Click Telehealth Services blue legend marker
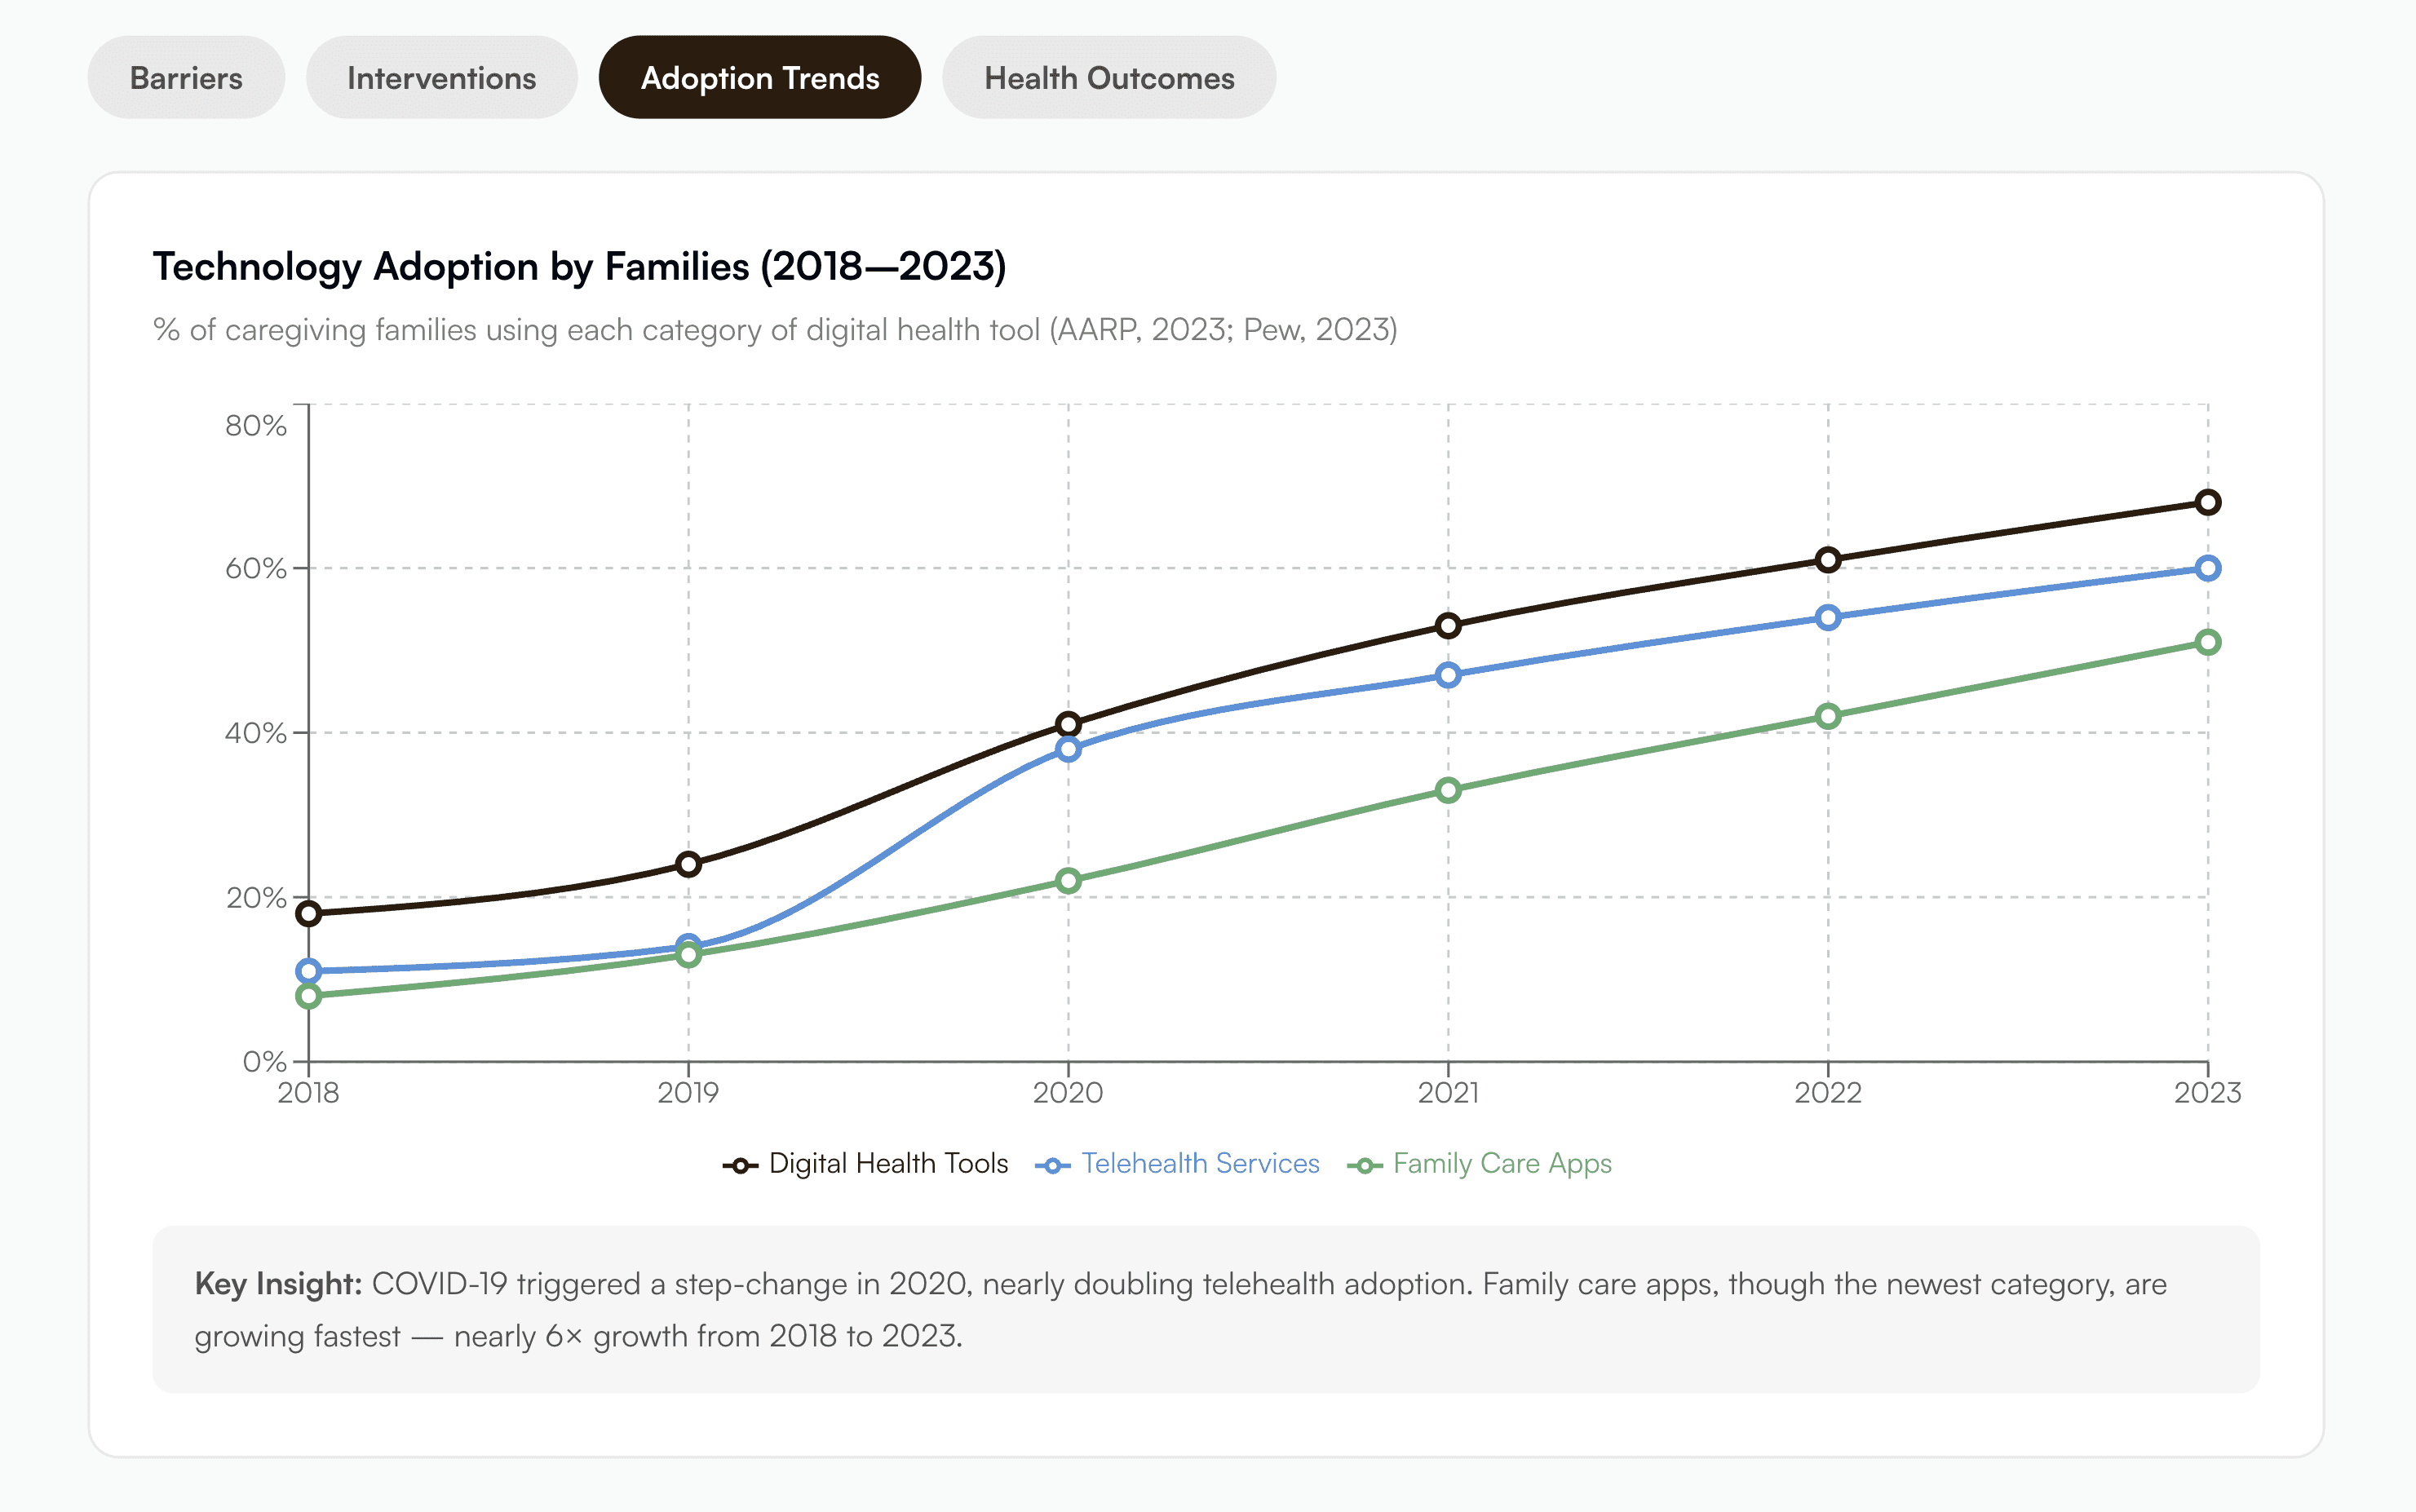Screen dimensions: 2416x1512 [x=1052, y=1166]
